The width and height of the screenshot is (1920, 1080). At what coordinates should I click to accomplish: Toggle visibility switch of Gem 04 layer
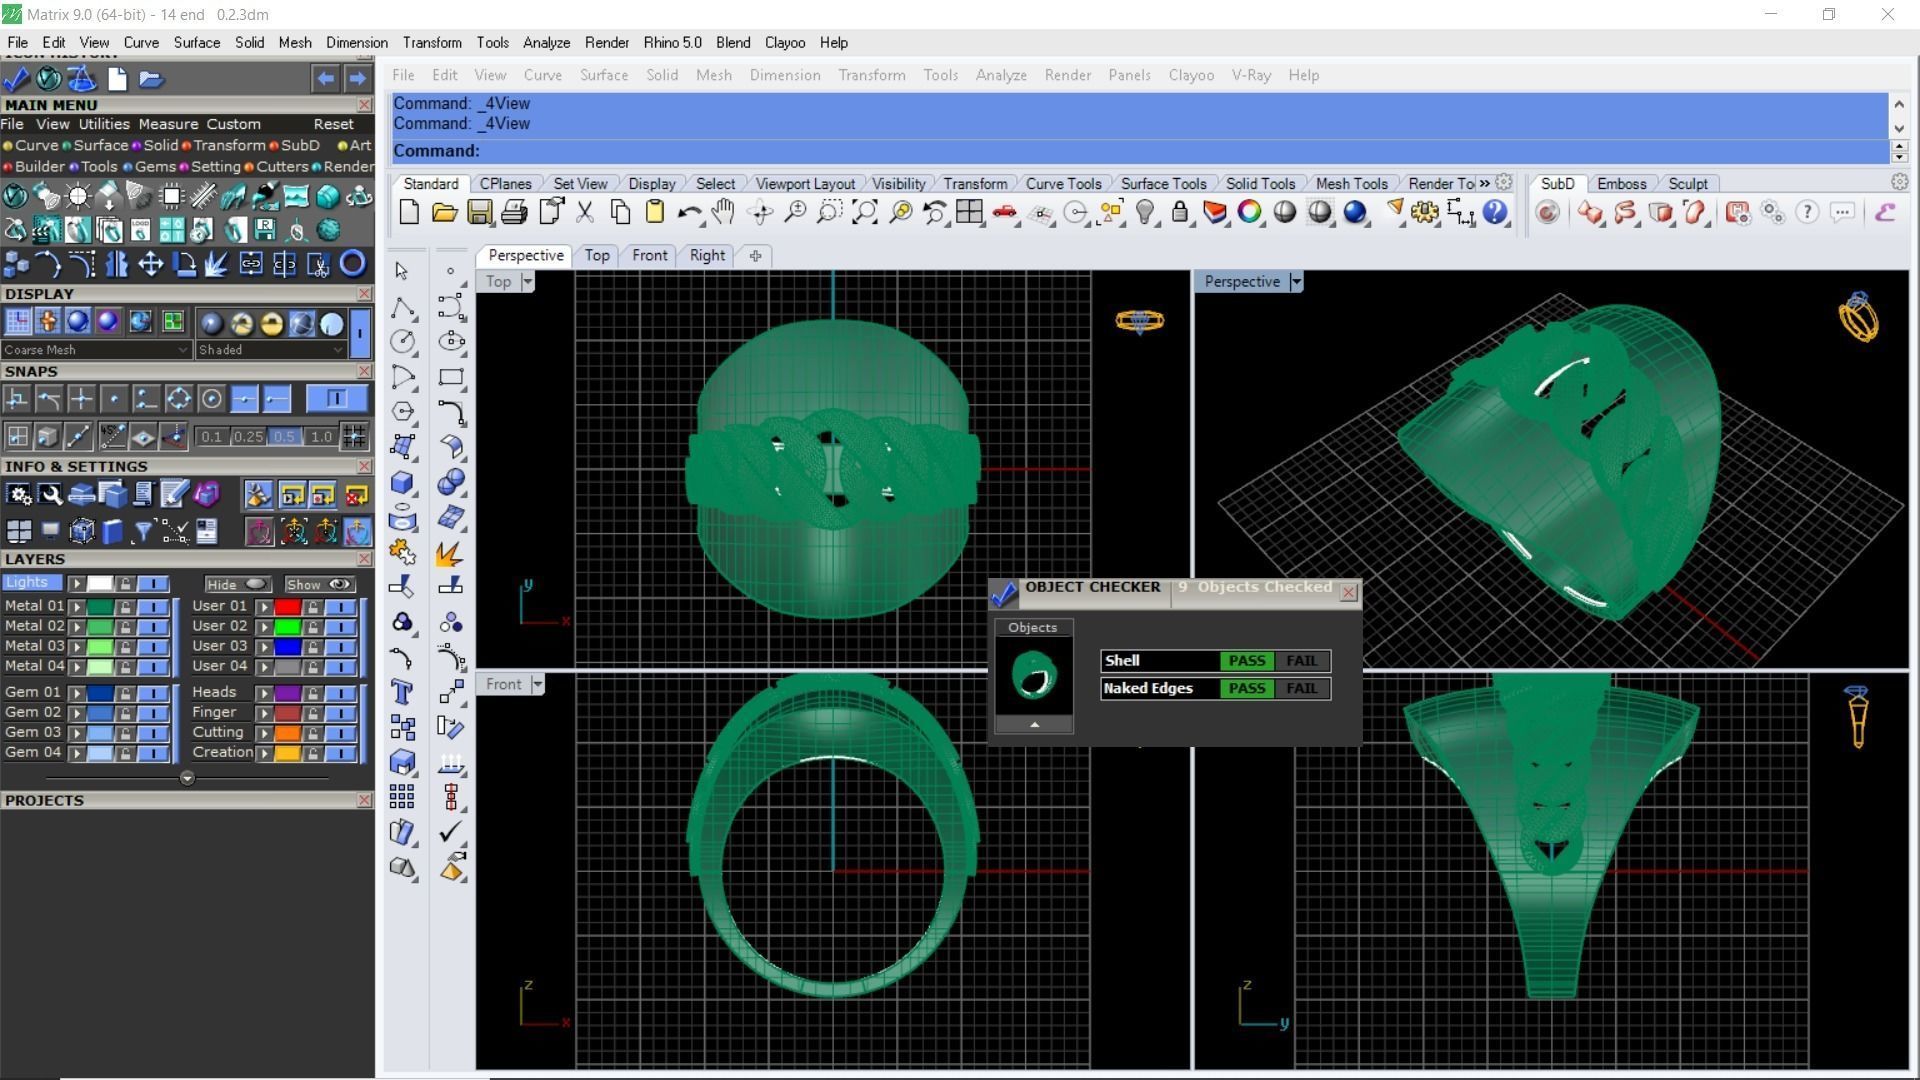pos(153,753)
